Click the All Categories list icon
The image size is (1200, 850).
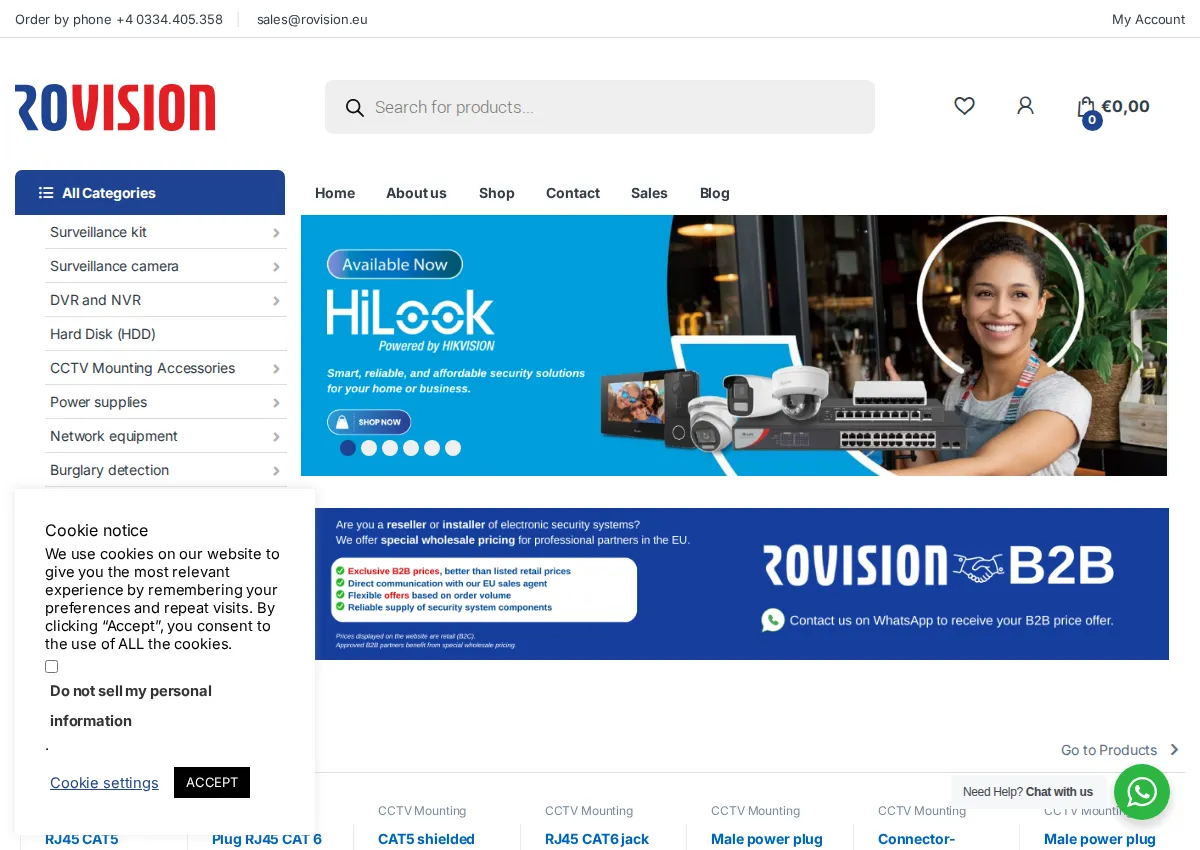(x=46, y=193)
